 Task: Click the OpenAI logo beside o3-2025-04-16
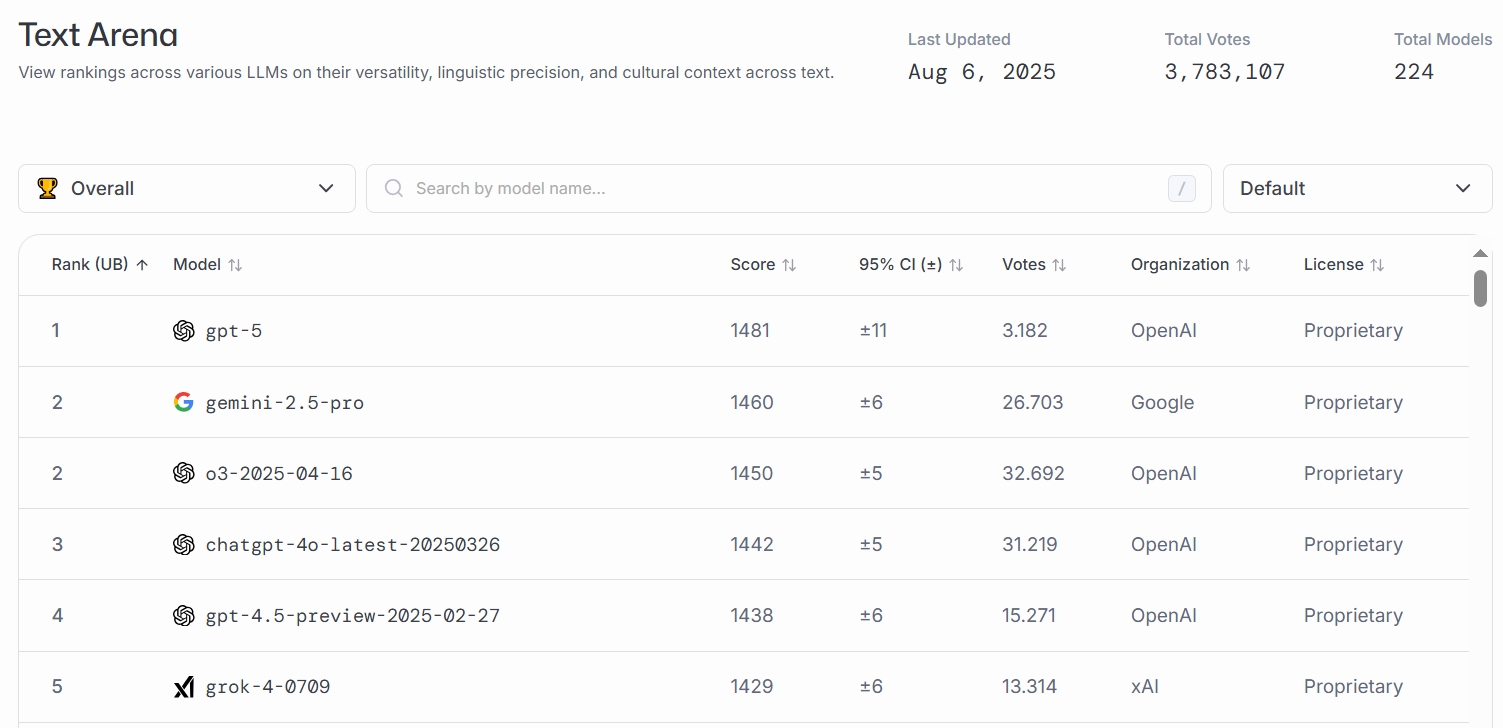tap(183, 473)
